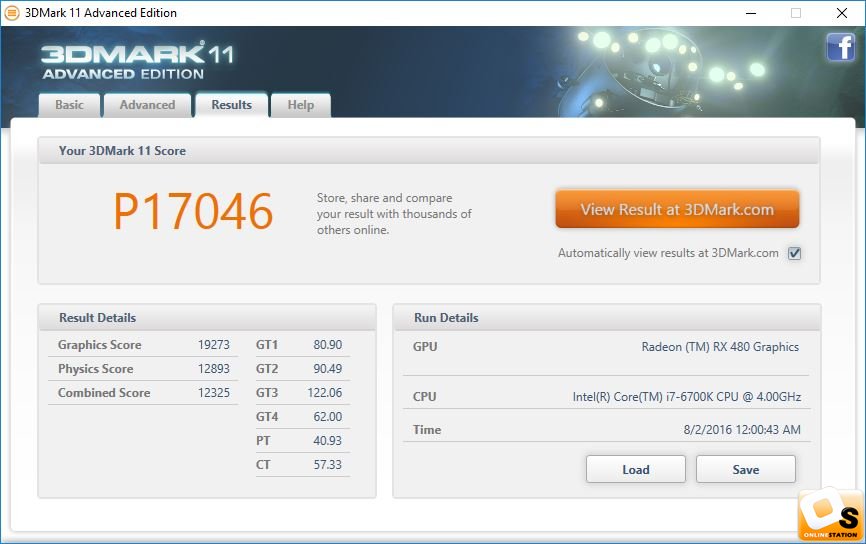Click the Result Details heading
This screenshot has height=544, width=866.
coord(97,318)
